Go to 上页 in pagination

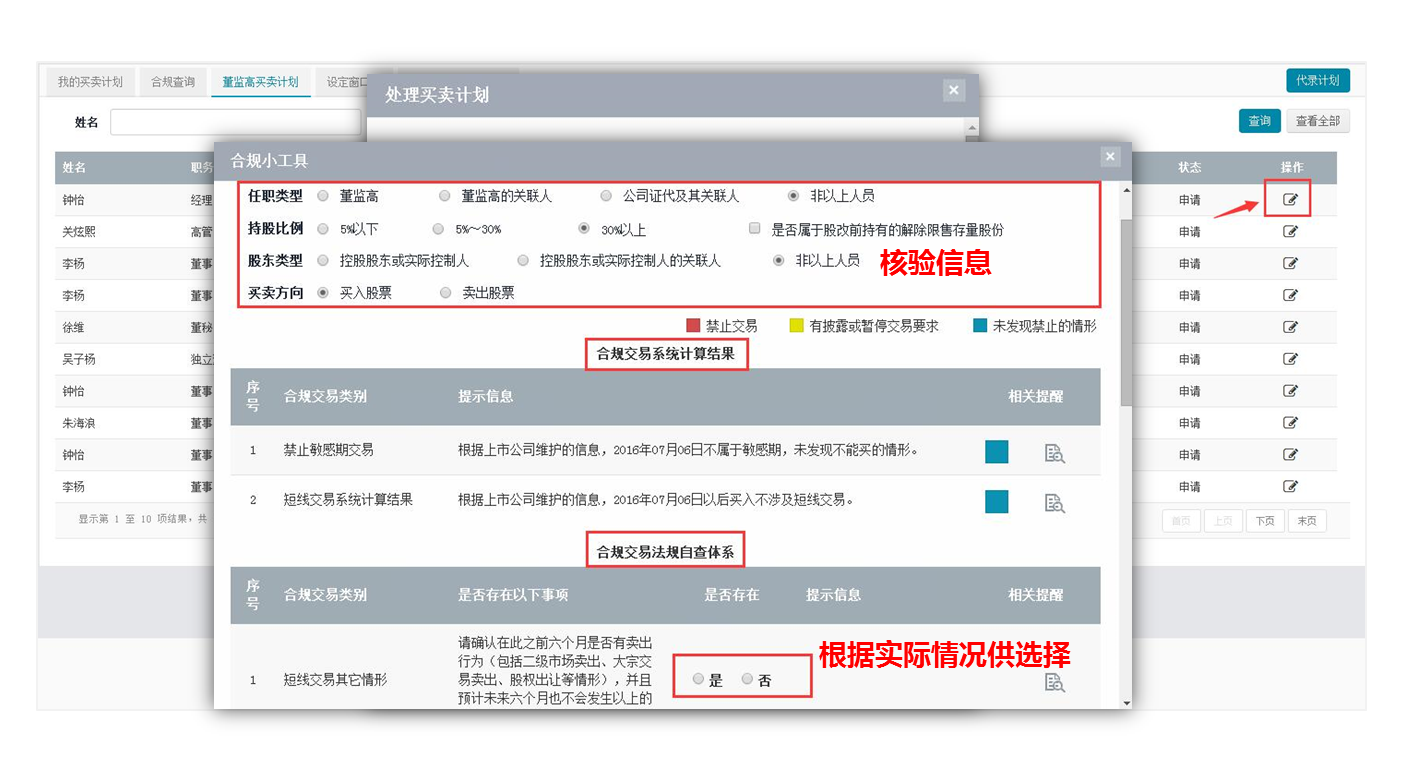pos(1223,521)
